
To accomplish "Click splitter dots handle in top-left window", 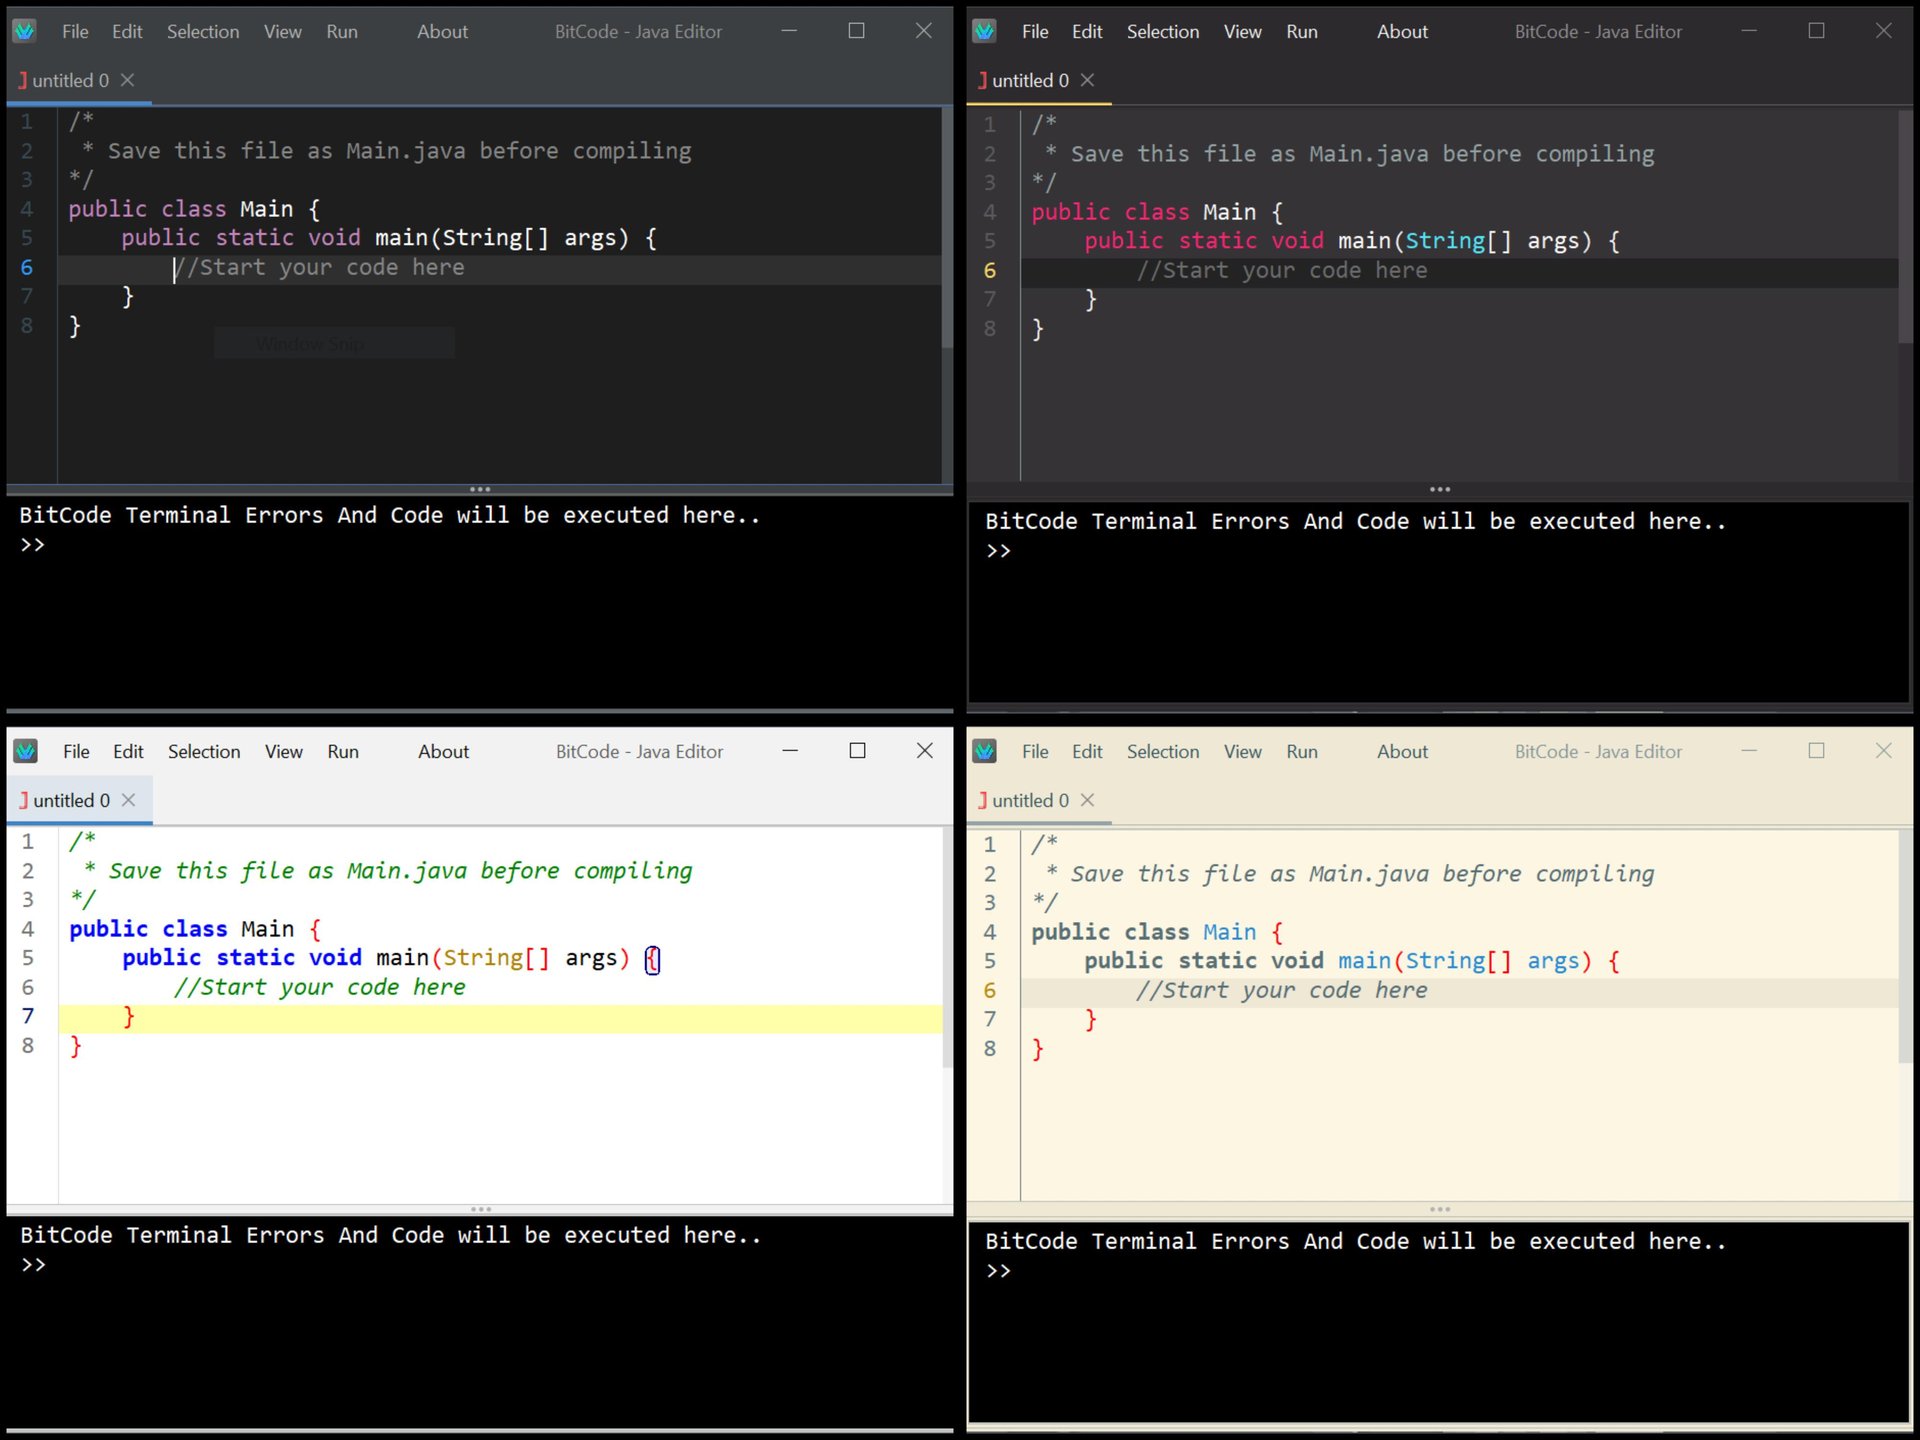I will point(480,489).
